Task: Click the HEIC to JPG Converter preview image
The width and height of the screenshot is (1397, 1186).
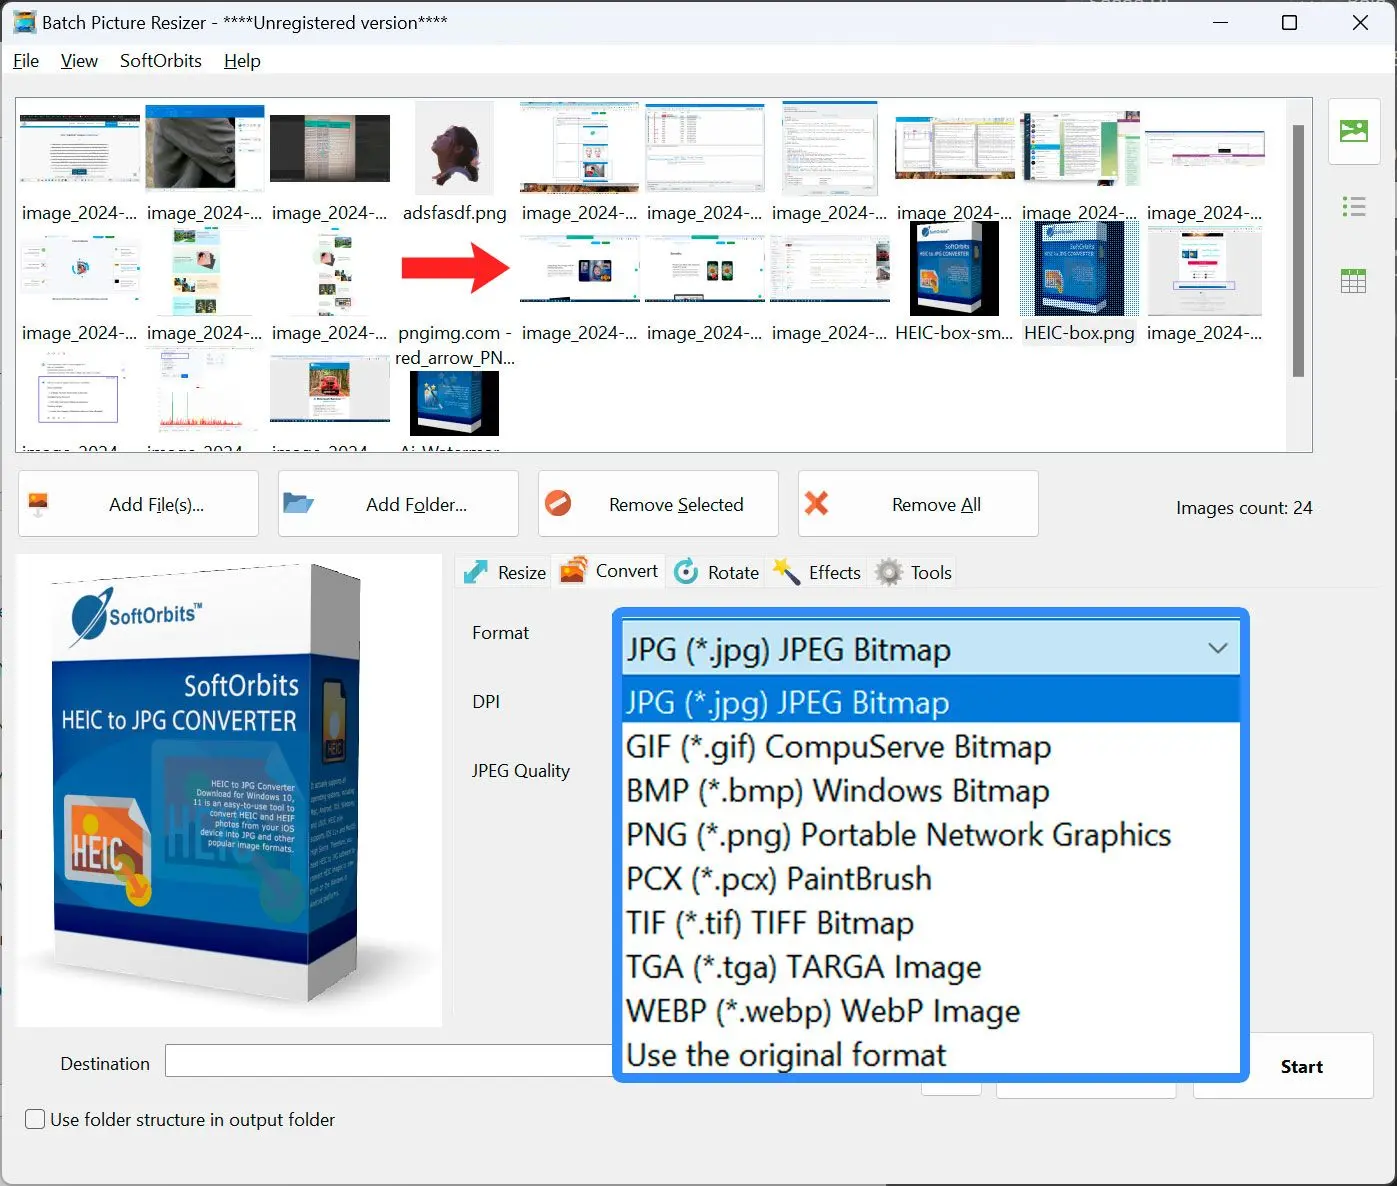Action: click(229, 790)
